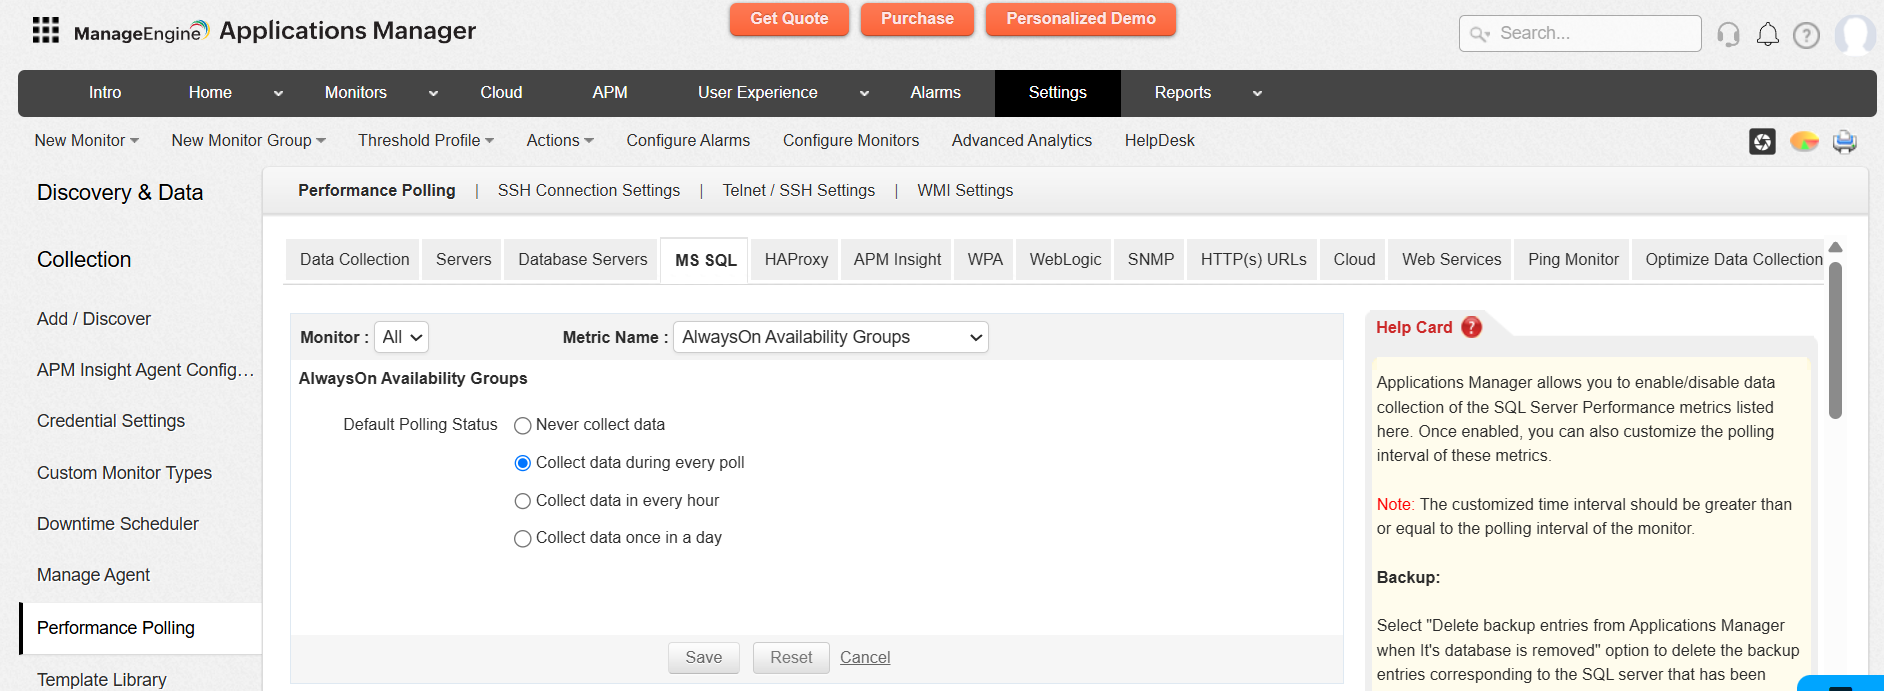Expand the New Monitor Group menu

[248, 141]
